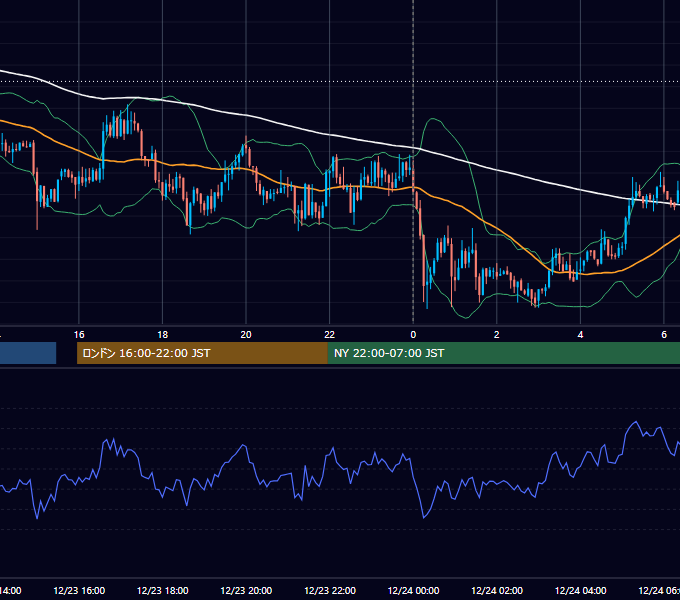Image resolution: width=680 pixels, height=600 pixels.
Task: Click the price chart hour label 16
Action: 79,335
